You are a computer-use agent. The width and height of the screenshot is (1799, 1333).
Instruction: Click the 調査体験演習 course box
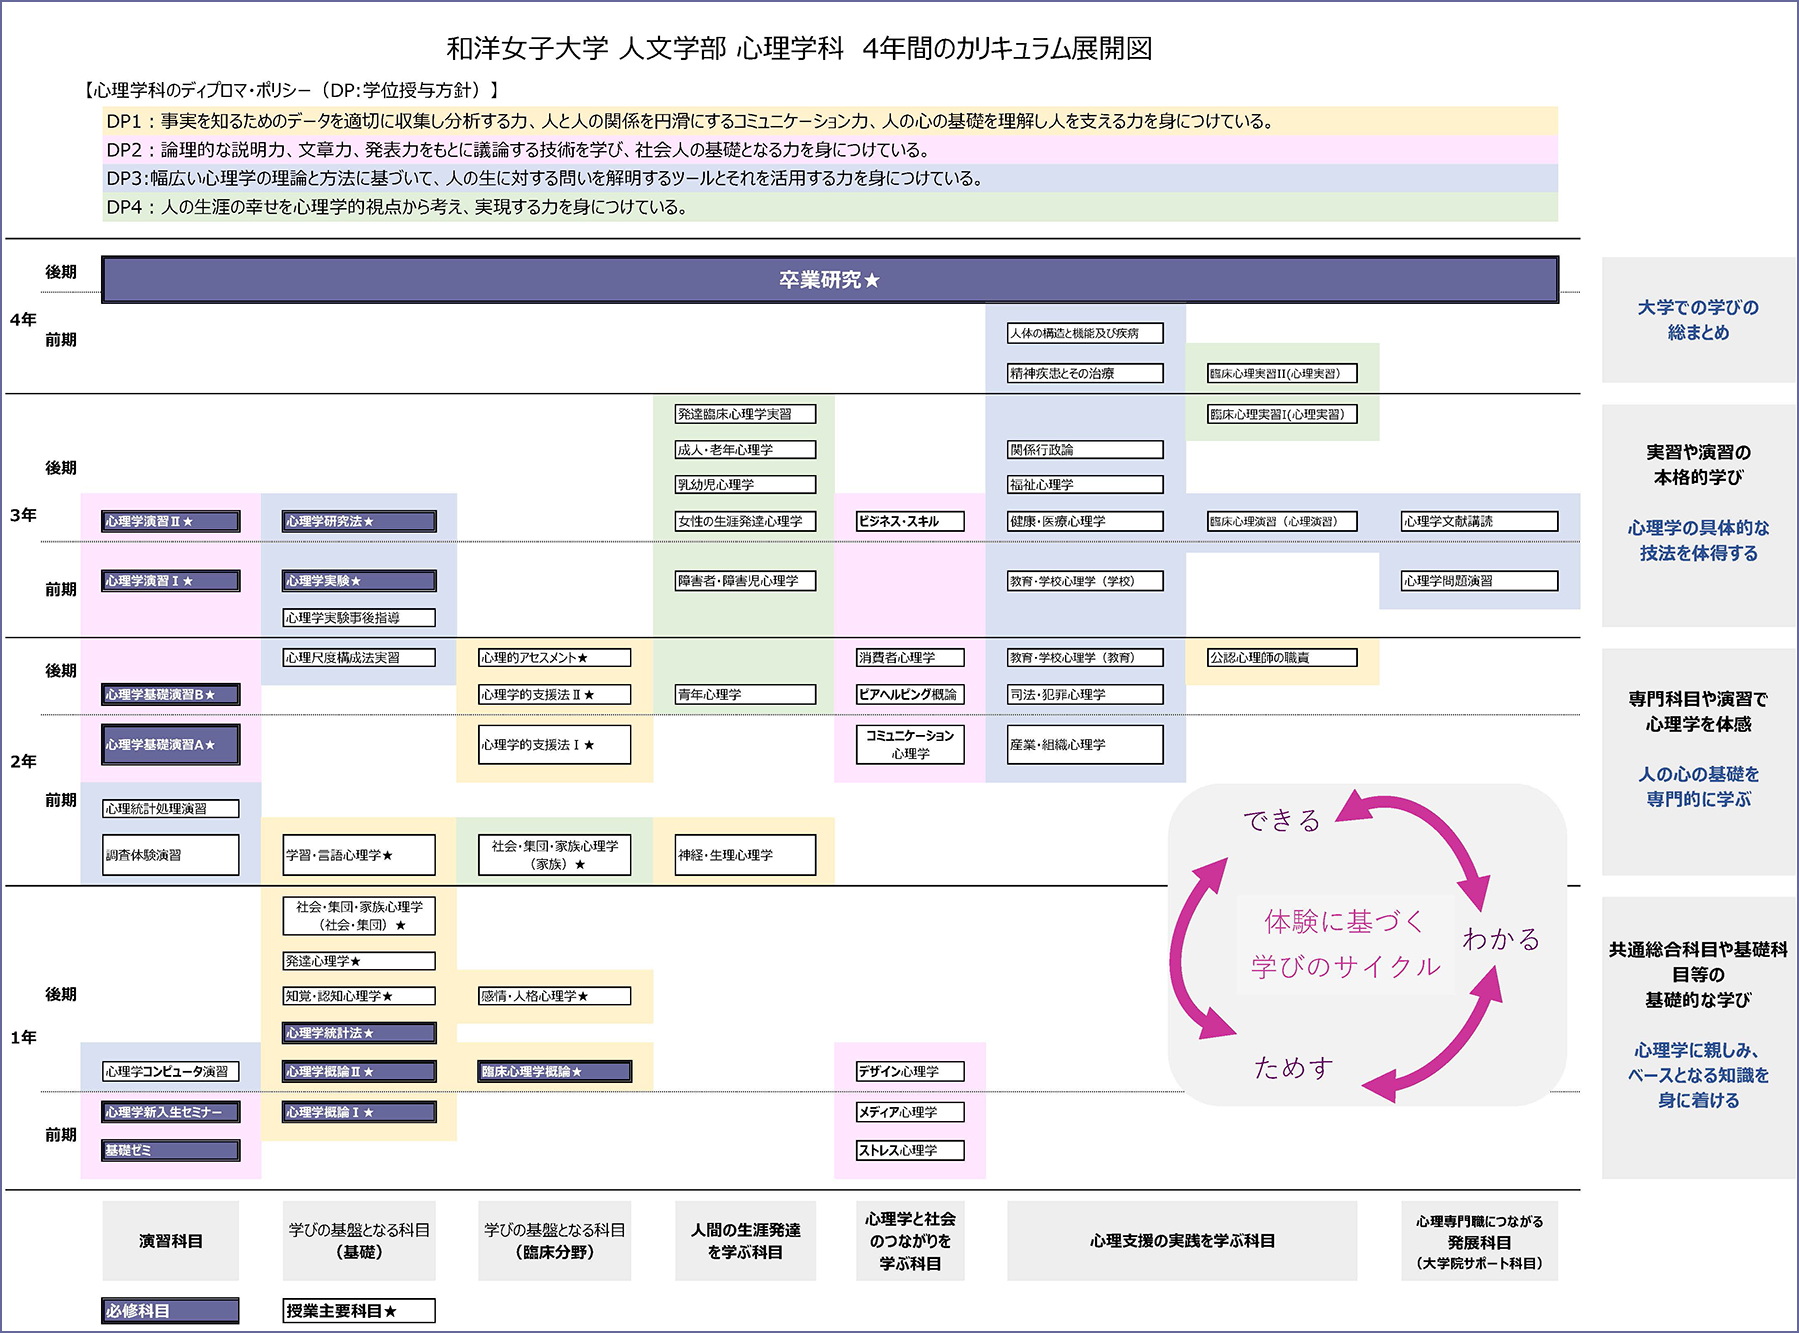[171, 855]
